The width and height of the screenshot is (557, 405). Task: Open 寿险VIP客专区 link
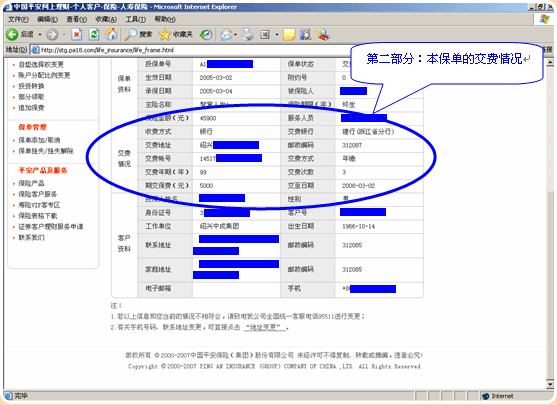pos(39,205)
